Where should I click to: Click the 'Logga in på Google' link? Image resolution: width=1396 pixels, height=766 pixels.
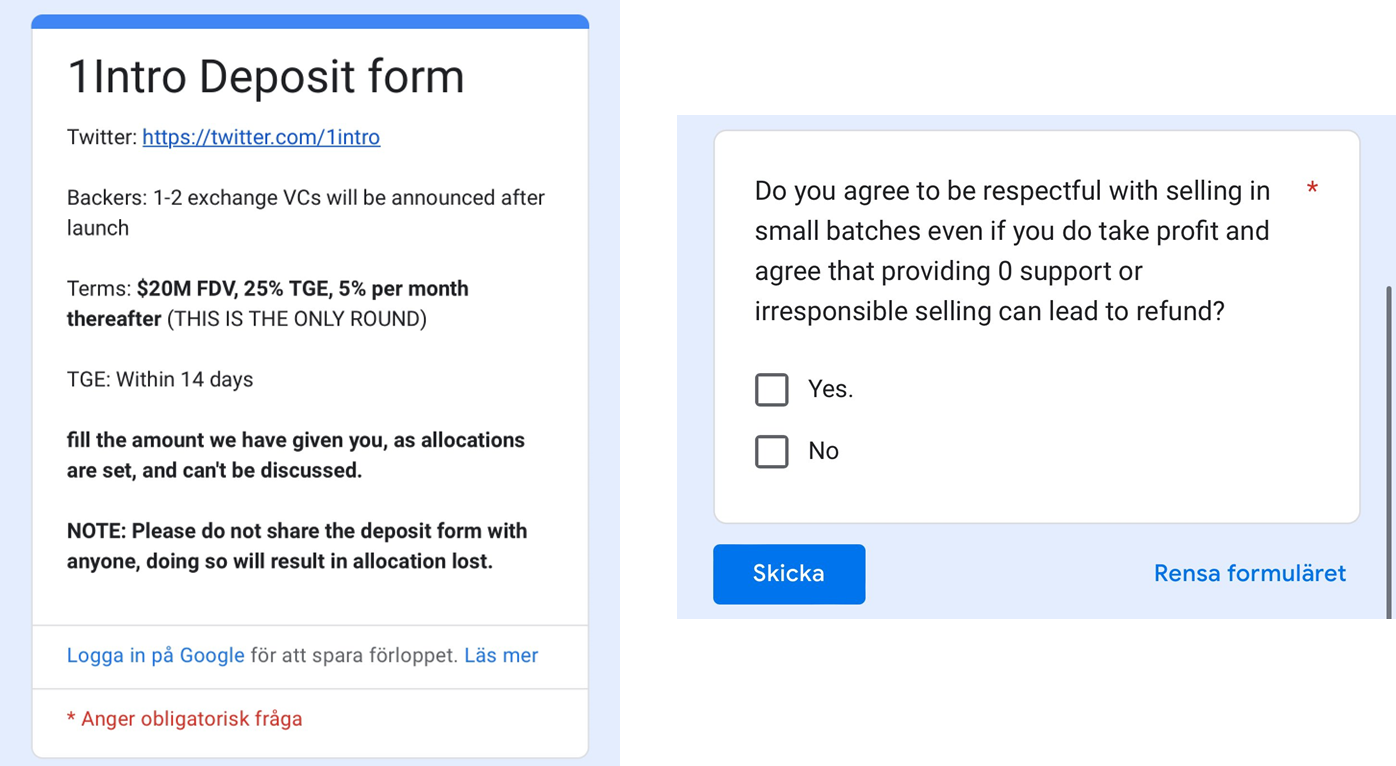click(155, 655)
